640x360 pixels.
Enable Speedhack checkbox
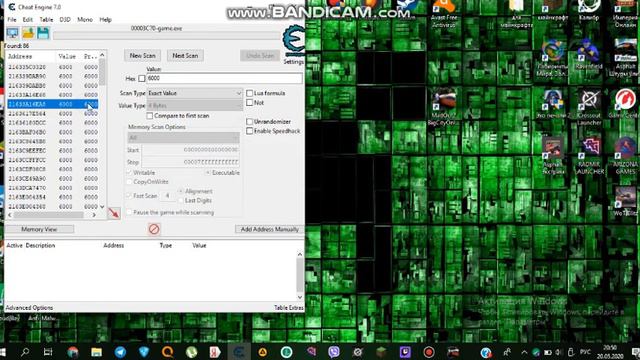tap(249, 131)
